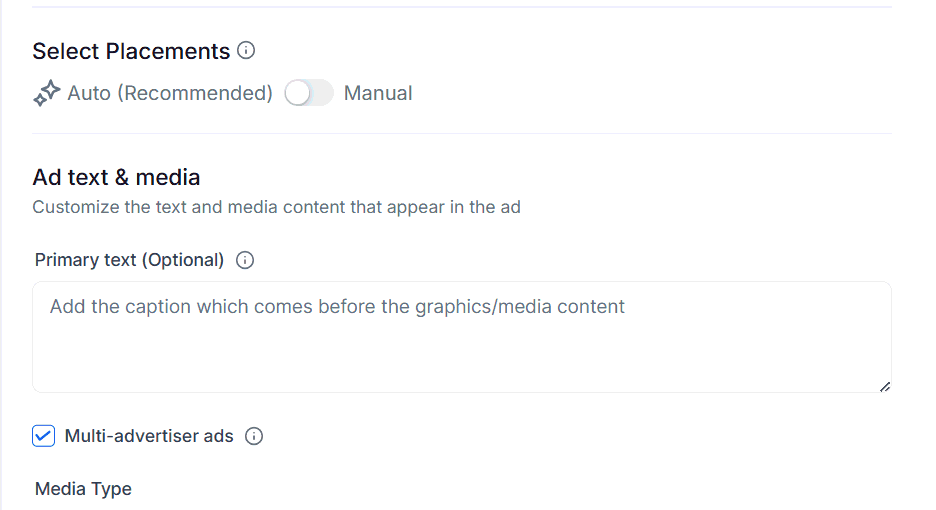This screenshot has width=936, height=510.
Task: Click the Multi-advertiser ads label text
Action: click(x=149, y=436)
